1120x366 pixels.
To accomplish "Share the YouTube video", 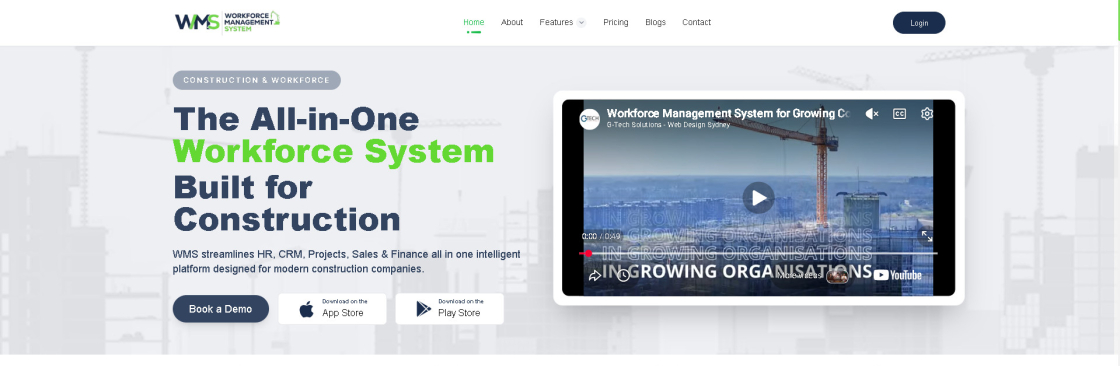I will [594, 275].
